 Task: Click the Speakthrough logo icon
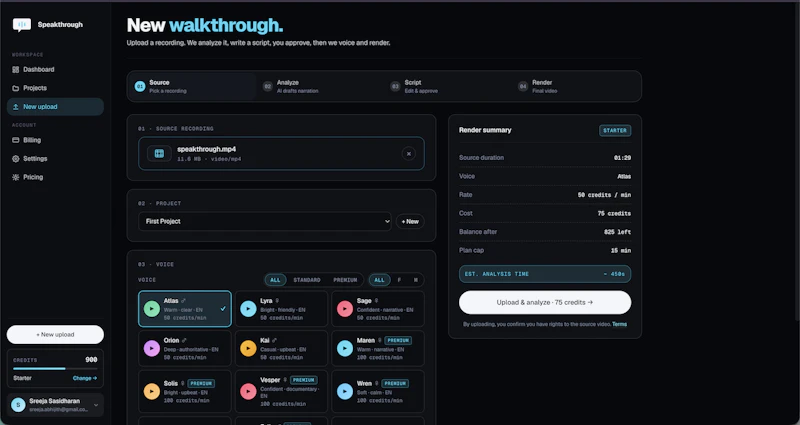pyautogui.click(x=22, y=24)
